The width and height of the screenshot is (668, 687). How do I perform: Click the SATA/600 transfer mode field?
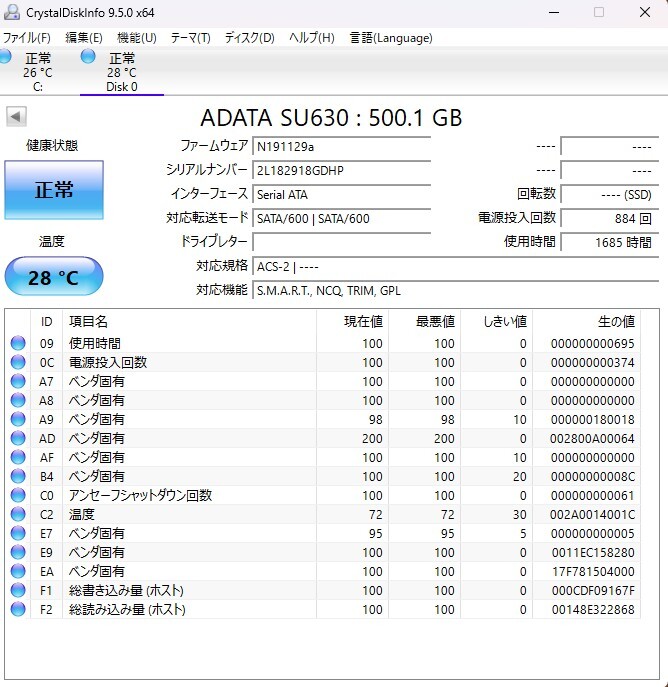342,218
